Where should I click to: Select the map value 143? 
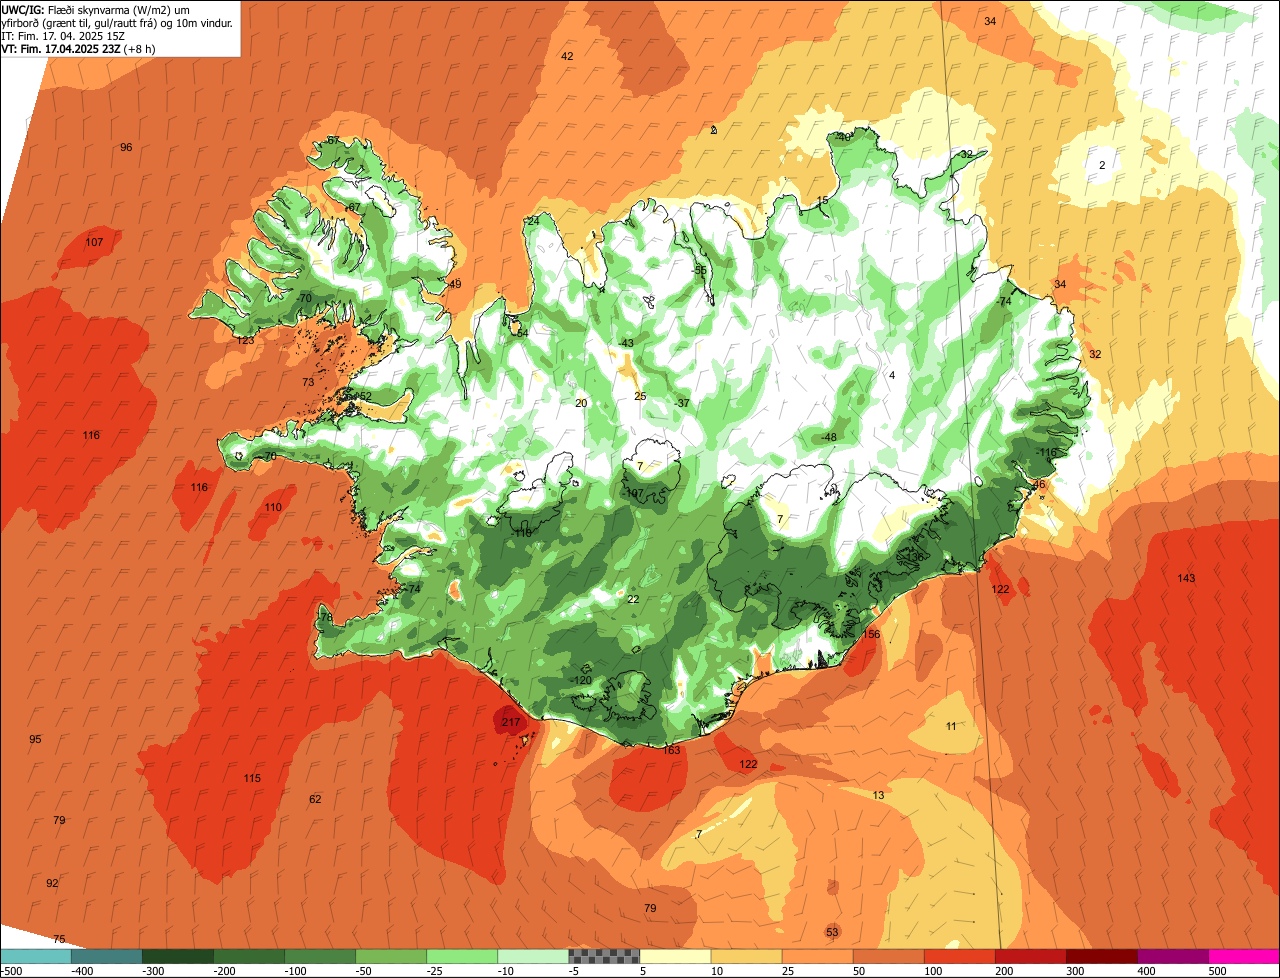(x=1186, y=578)
